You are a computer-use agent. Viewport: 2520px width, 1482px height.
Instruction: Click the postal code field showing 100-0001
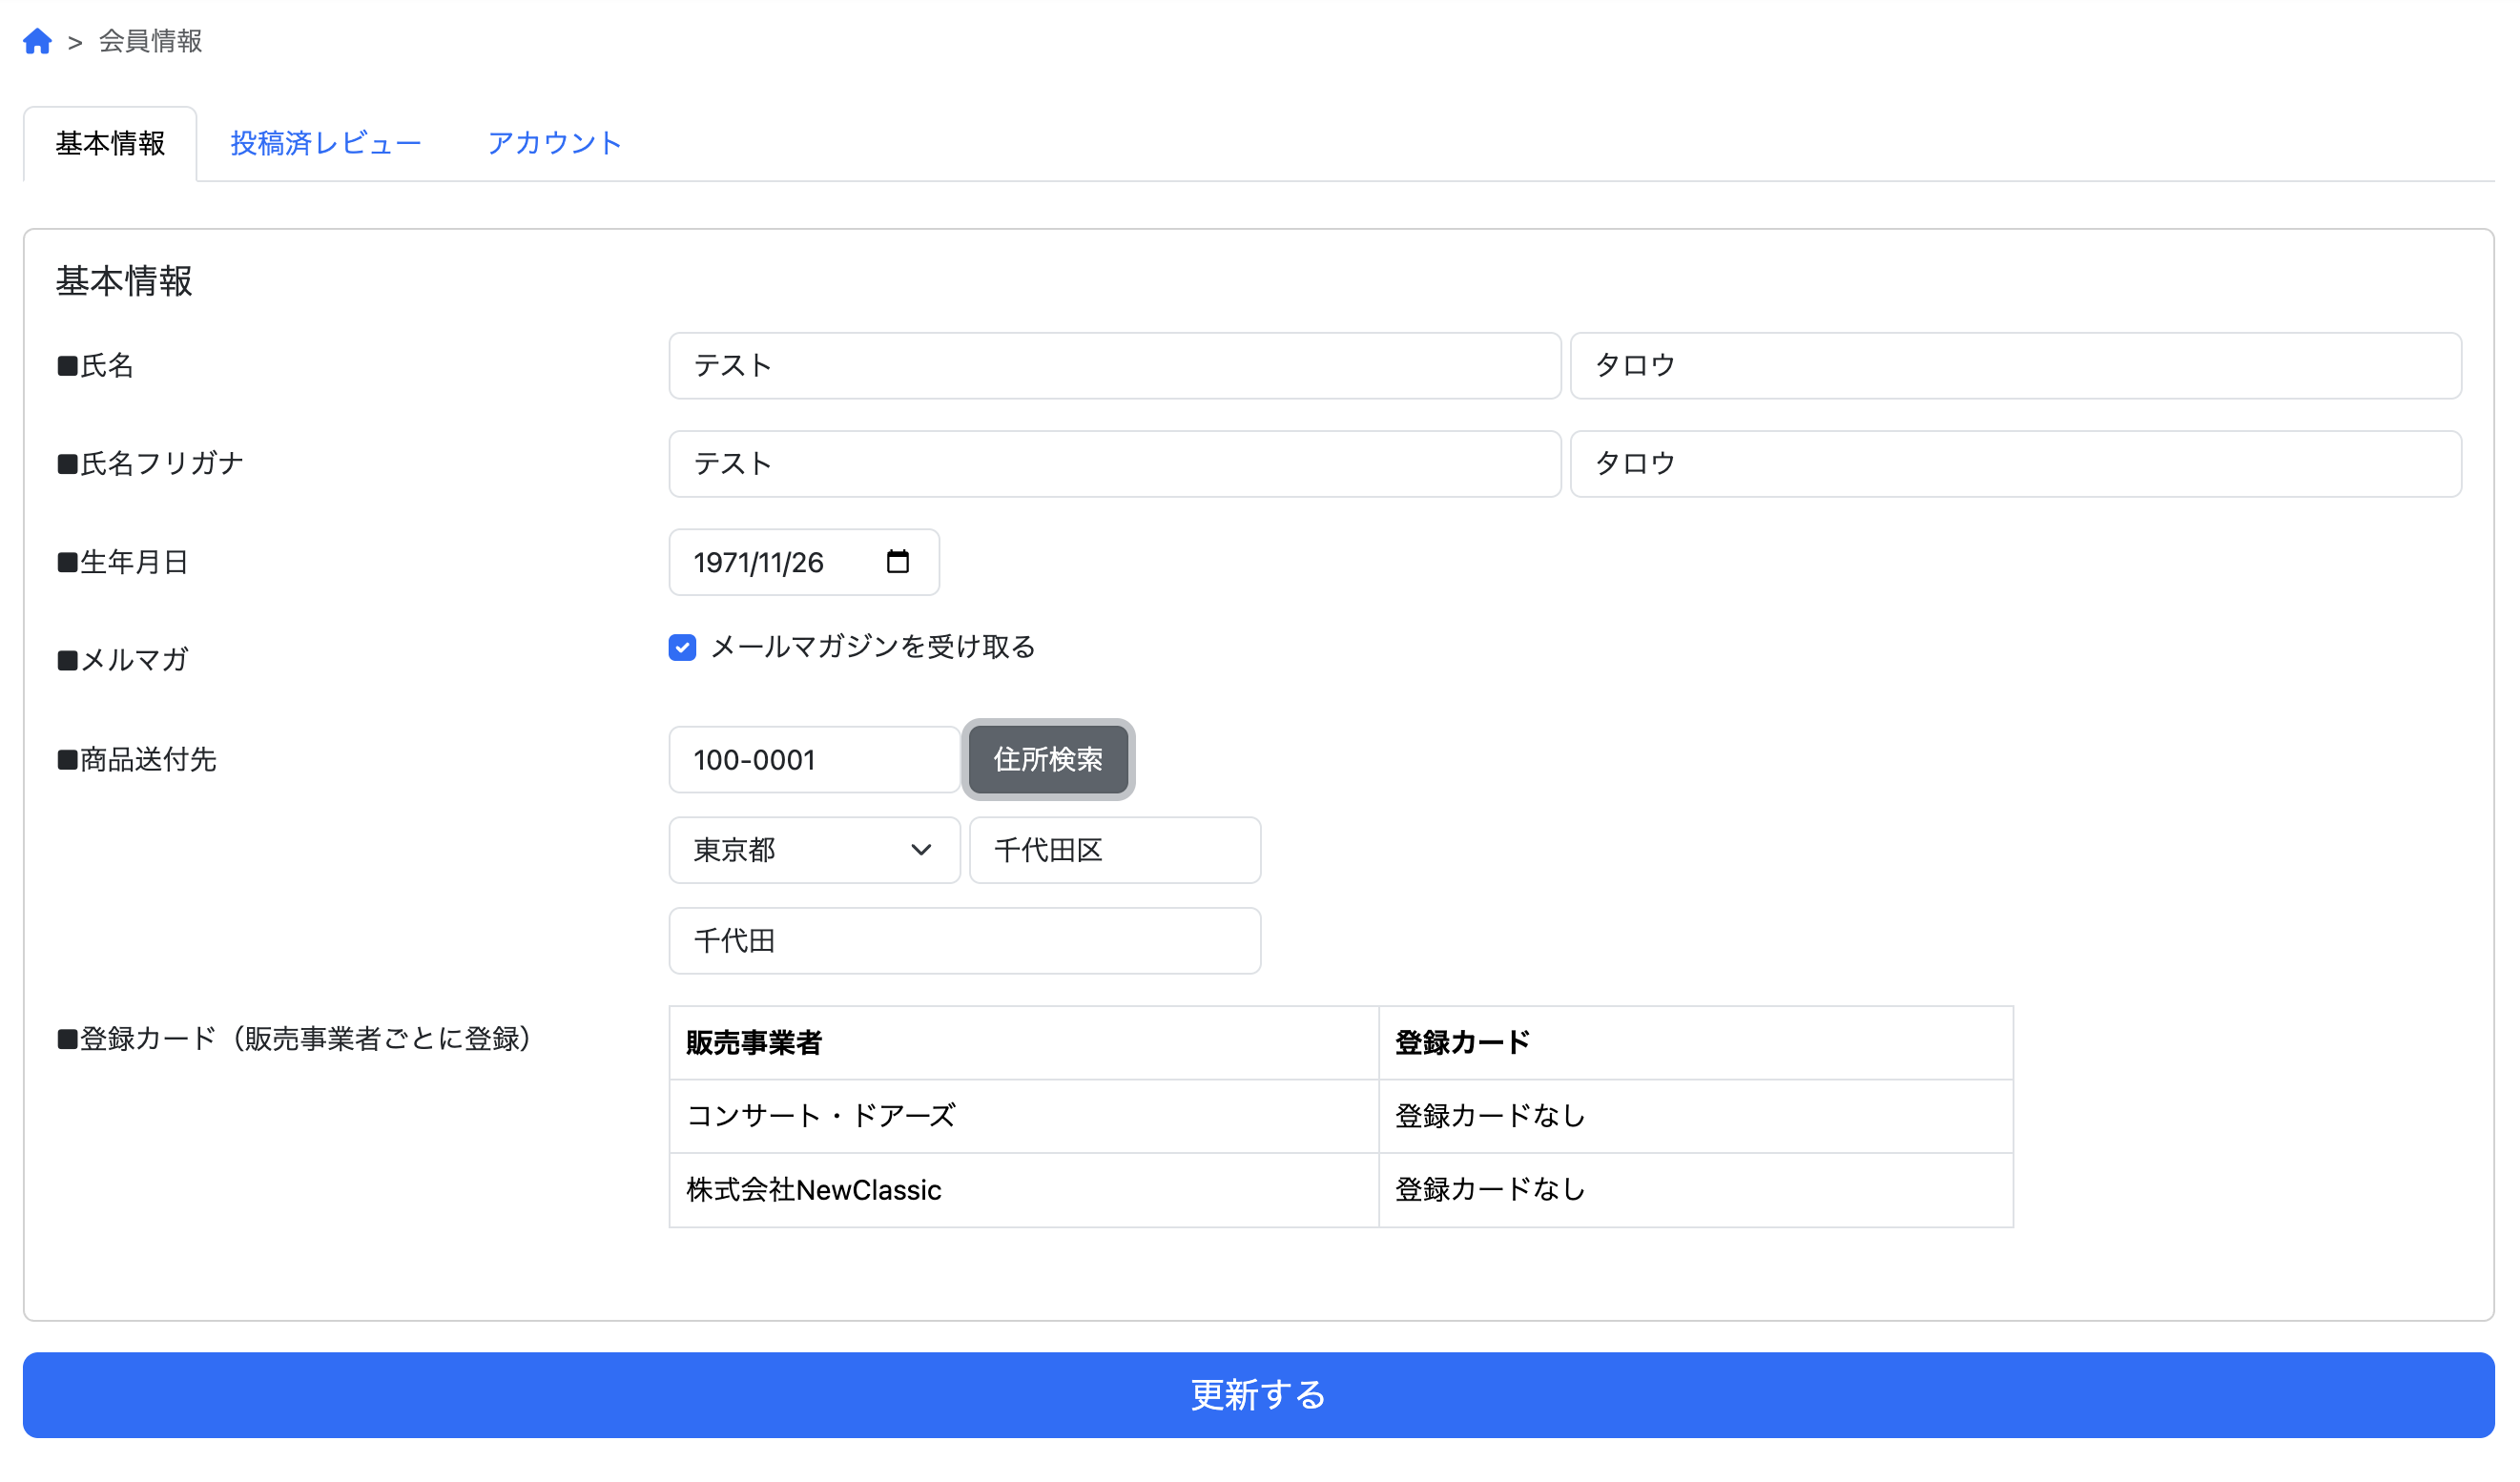(x=813, y=760)
